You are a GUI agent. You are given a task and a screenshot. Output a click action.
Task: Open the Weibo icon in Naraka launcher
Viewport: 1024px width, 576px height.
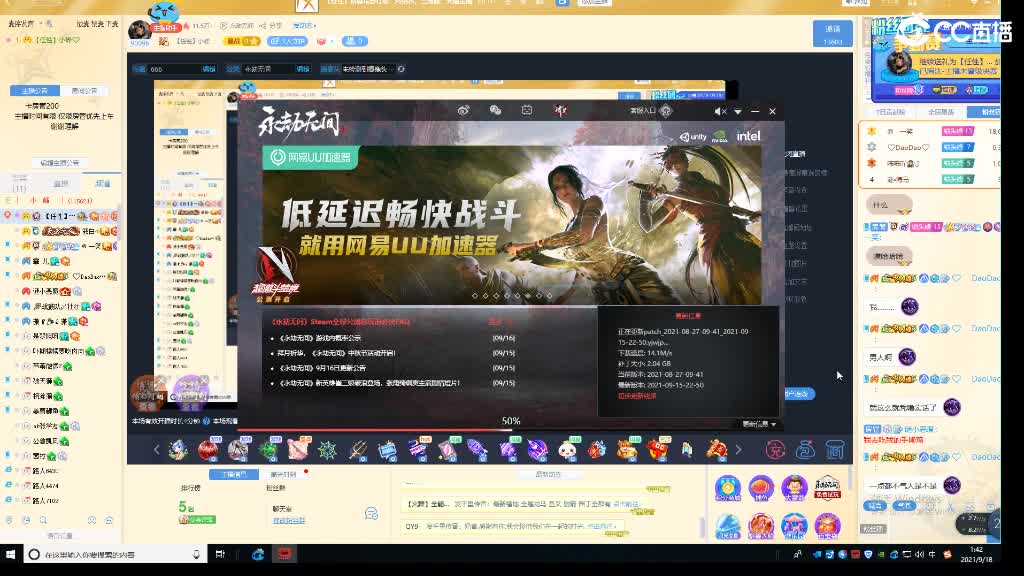pos(463,110)
